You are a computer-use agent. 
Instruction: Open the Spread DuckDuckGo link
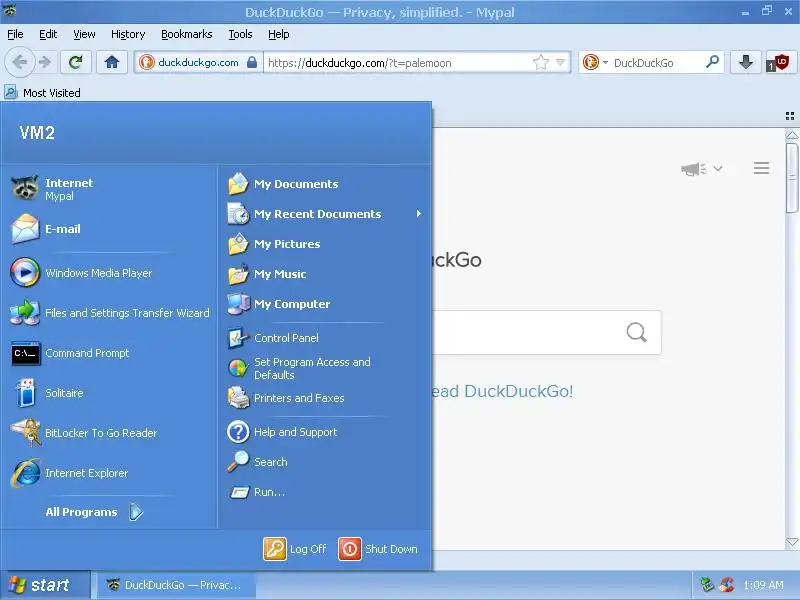pos(503,391)
